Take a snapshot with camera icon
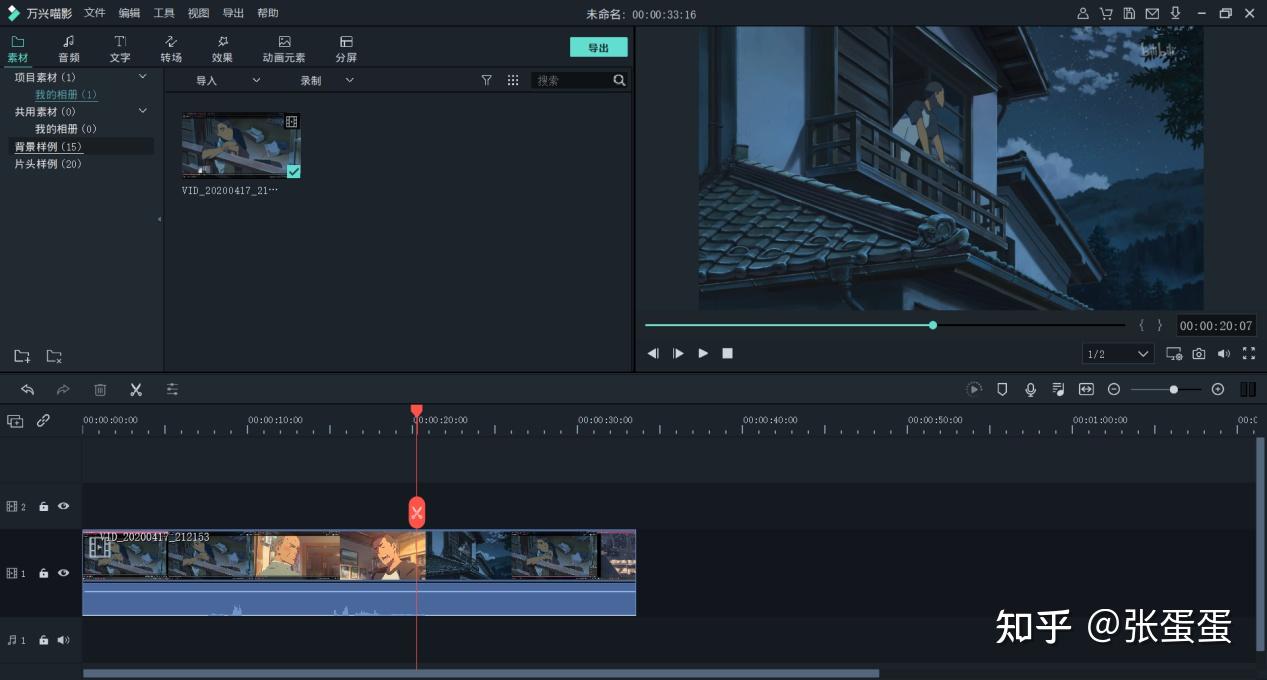This screenshot has width=1267, height=680. click(x=1199, y=354)
